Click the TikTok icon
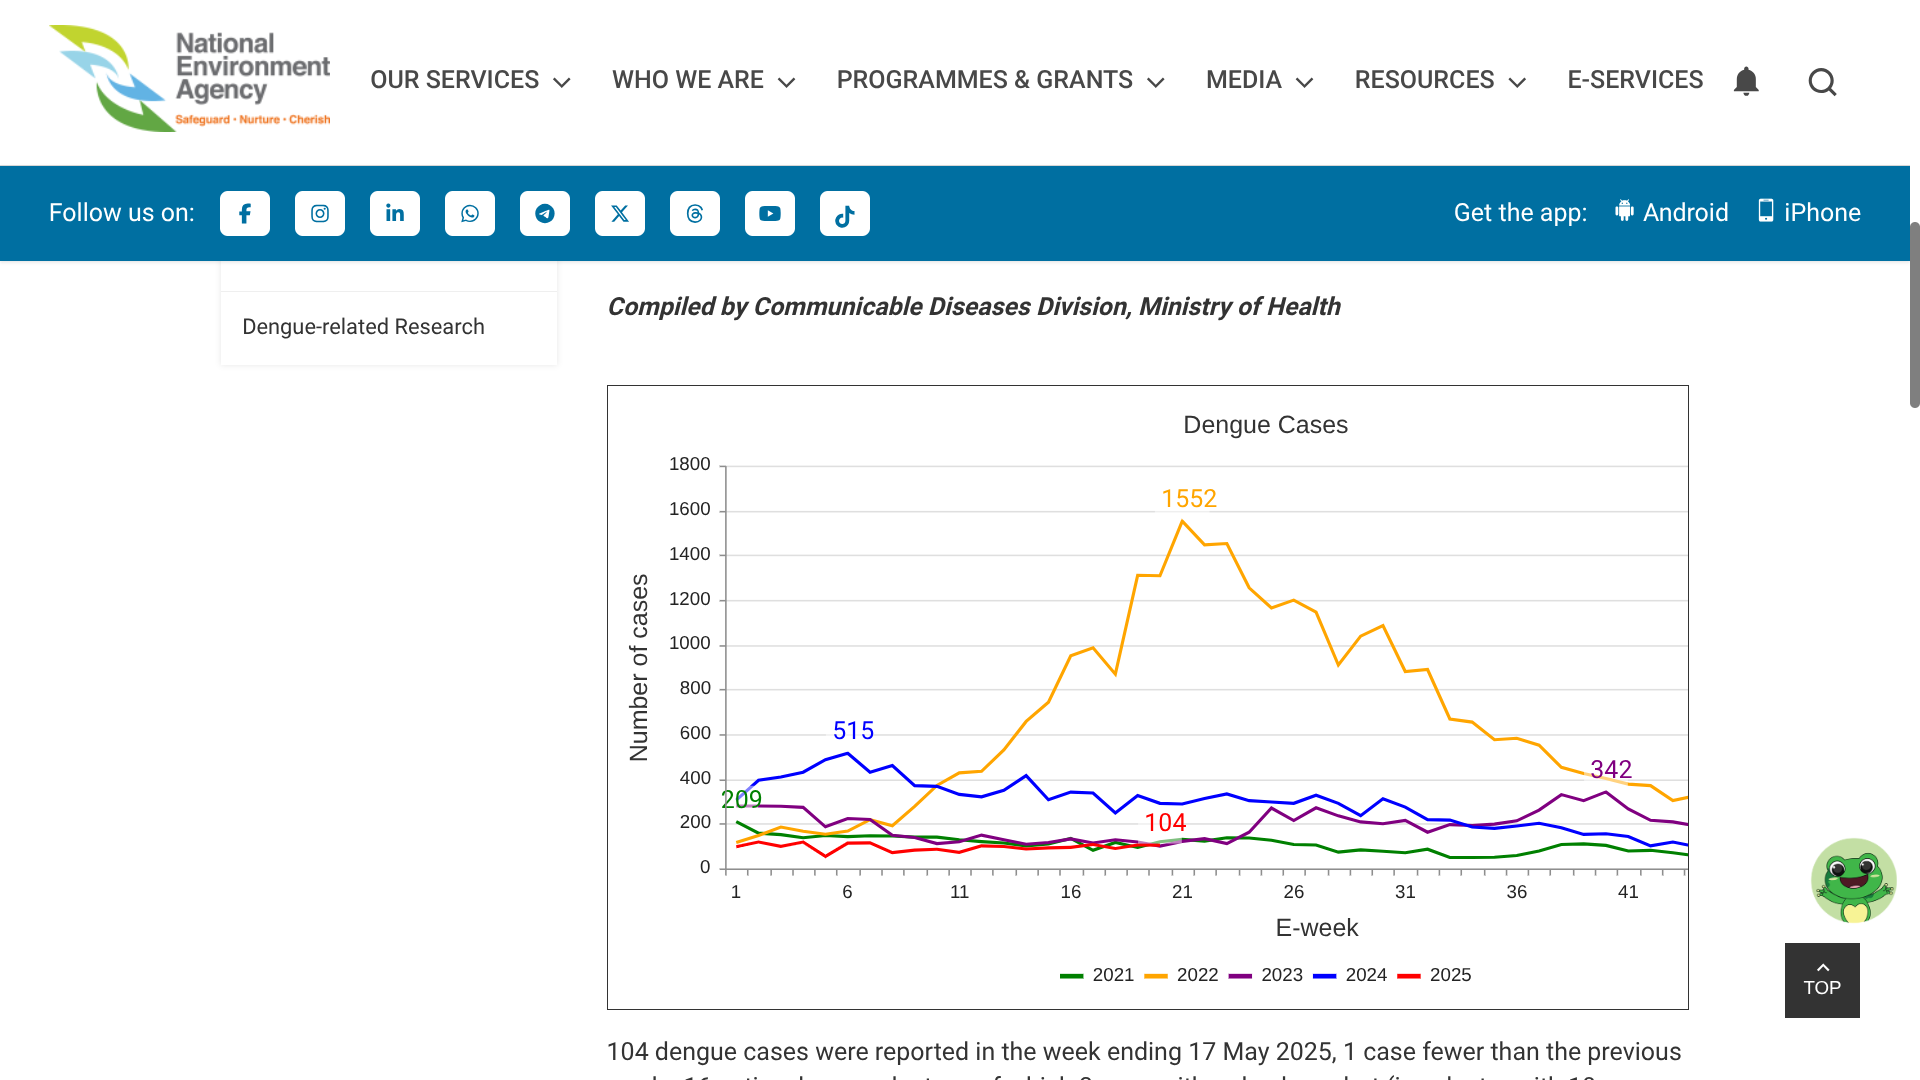 [x=845, y=214]
